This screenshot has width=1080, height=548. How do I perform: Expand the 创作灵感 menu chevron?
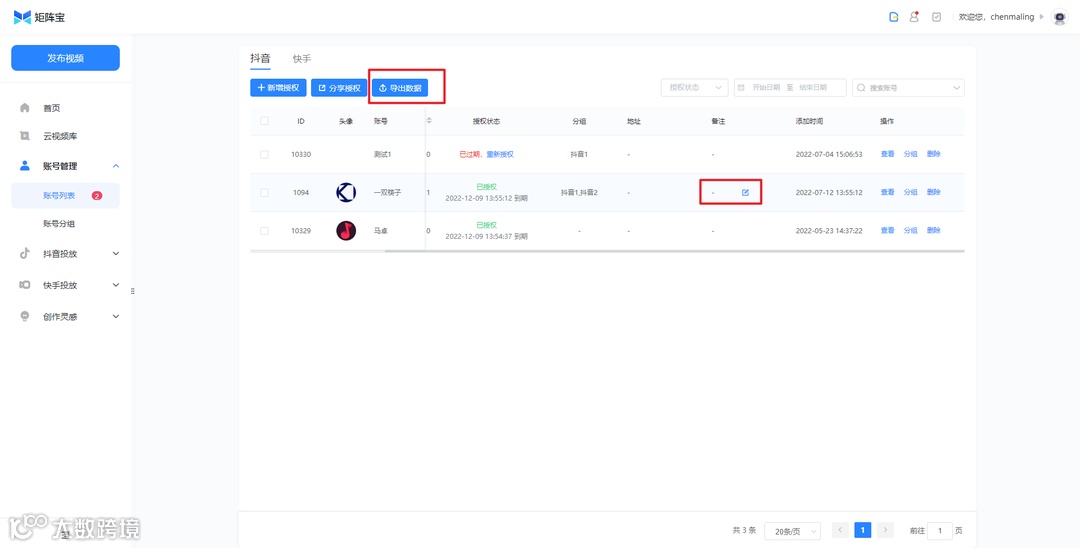[x=116, y=317]
